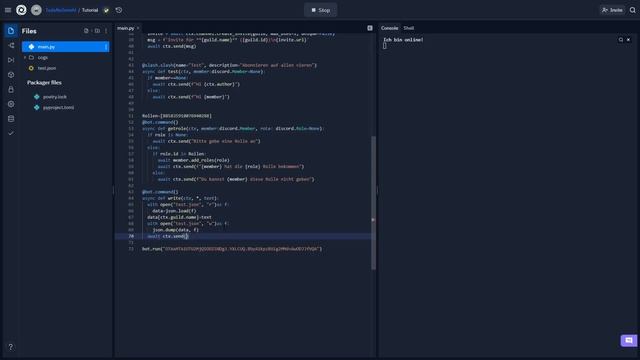Click the Rollen list line
Viewport: 640px width, 360px height.
177,116
